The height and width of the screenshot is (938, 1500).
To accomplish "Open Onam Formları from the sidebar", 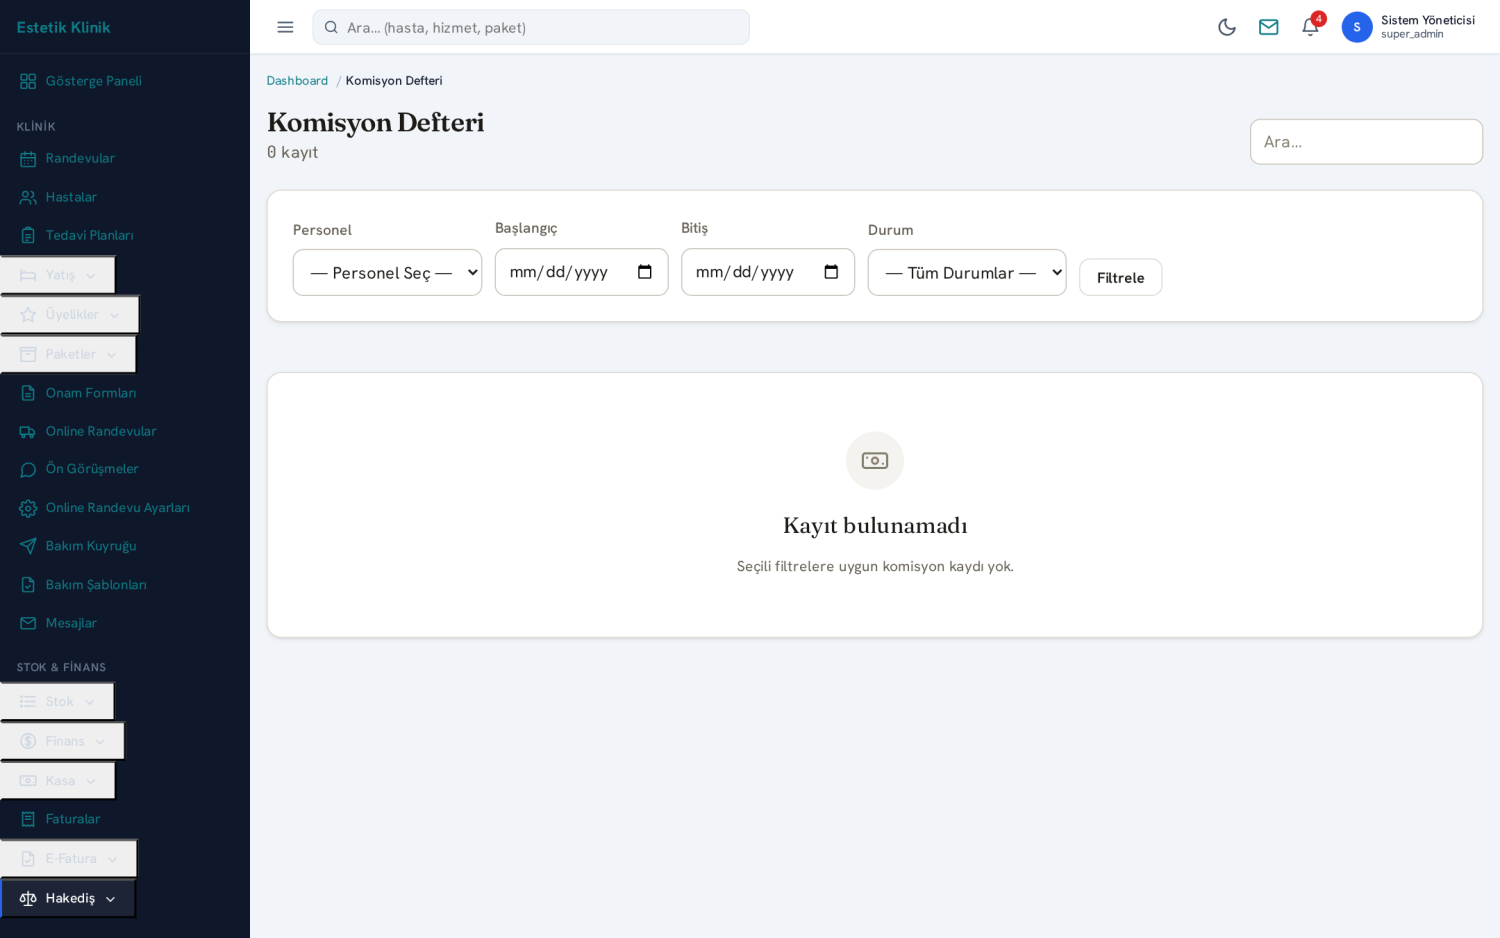I will point(91,393).
